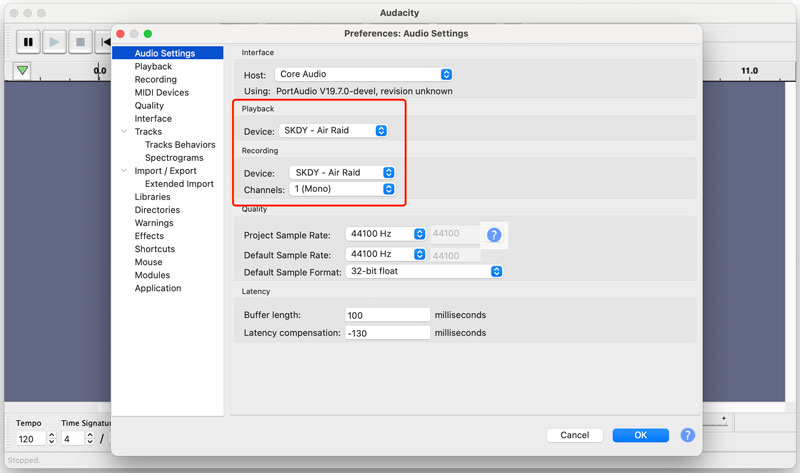The height and width of the screenshot is (473, 800).
Task: Click the green playhead triangle on timeline
Action: tap(22, 70)
